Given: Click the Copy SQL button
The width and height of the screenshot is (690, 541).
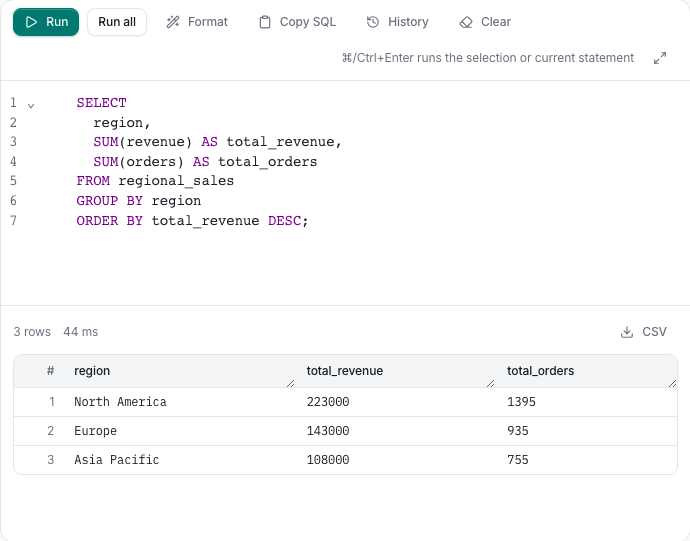Looking at the screenshot, I should (297, 22).
